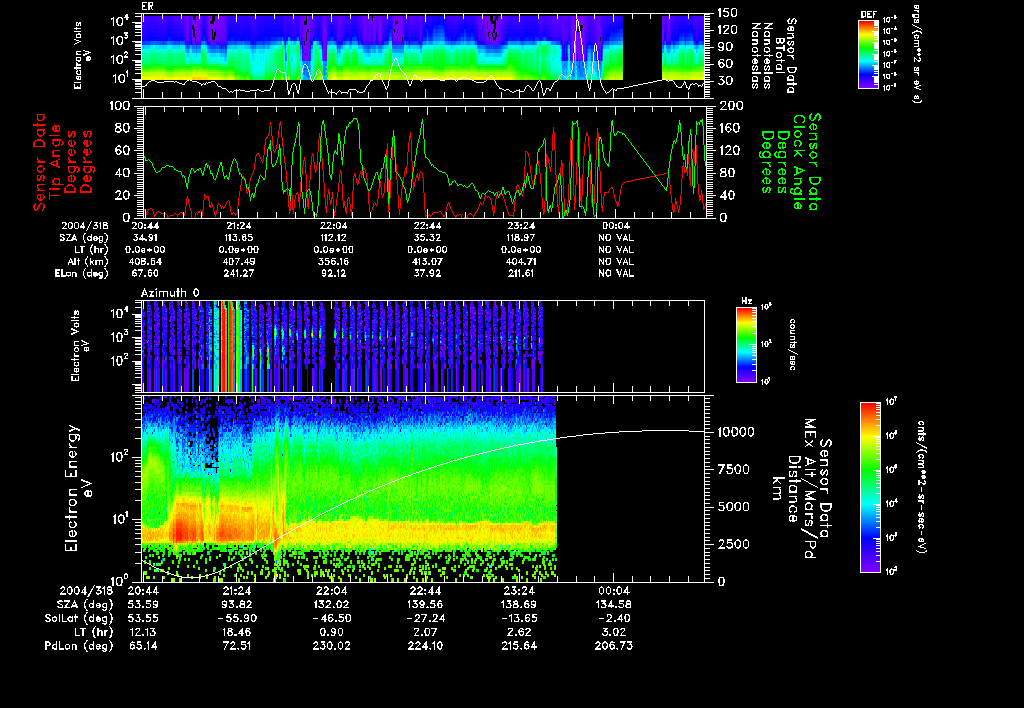Click upper table SZA value '113.65'
This screenshot has height=708, width=1024.
[x=238, y=238]
